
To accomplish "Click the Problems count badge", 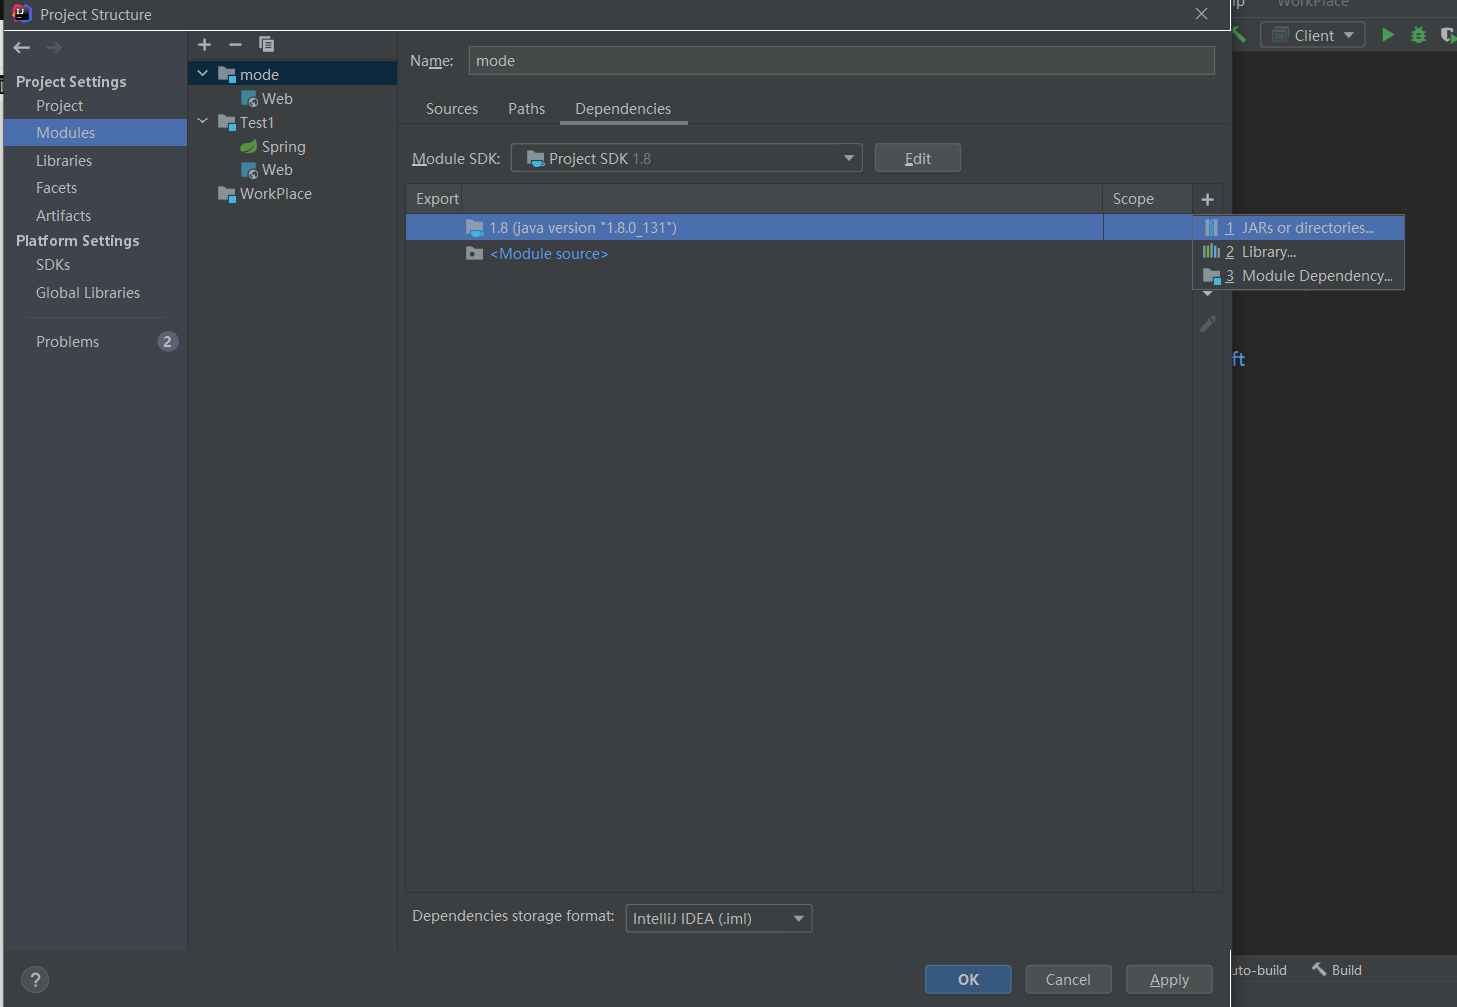I will (167, 341).
